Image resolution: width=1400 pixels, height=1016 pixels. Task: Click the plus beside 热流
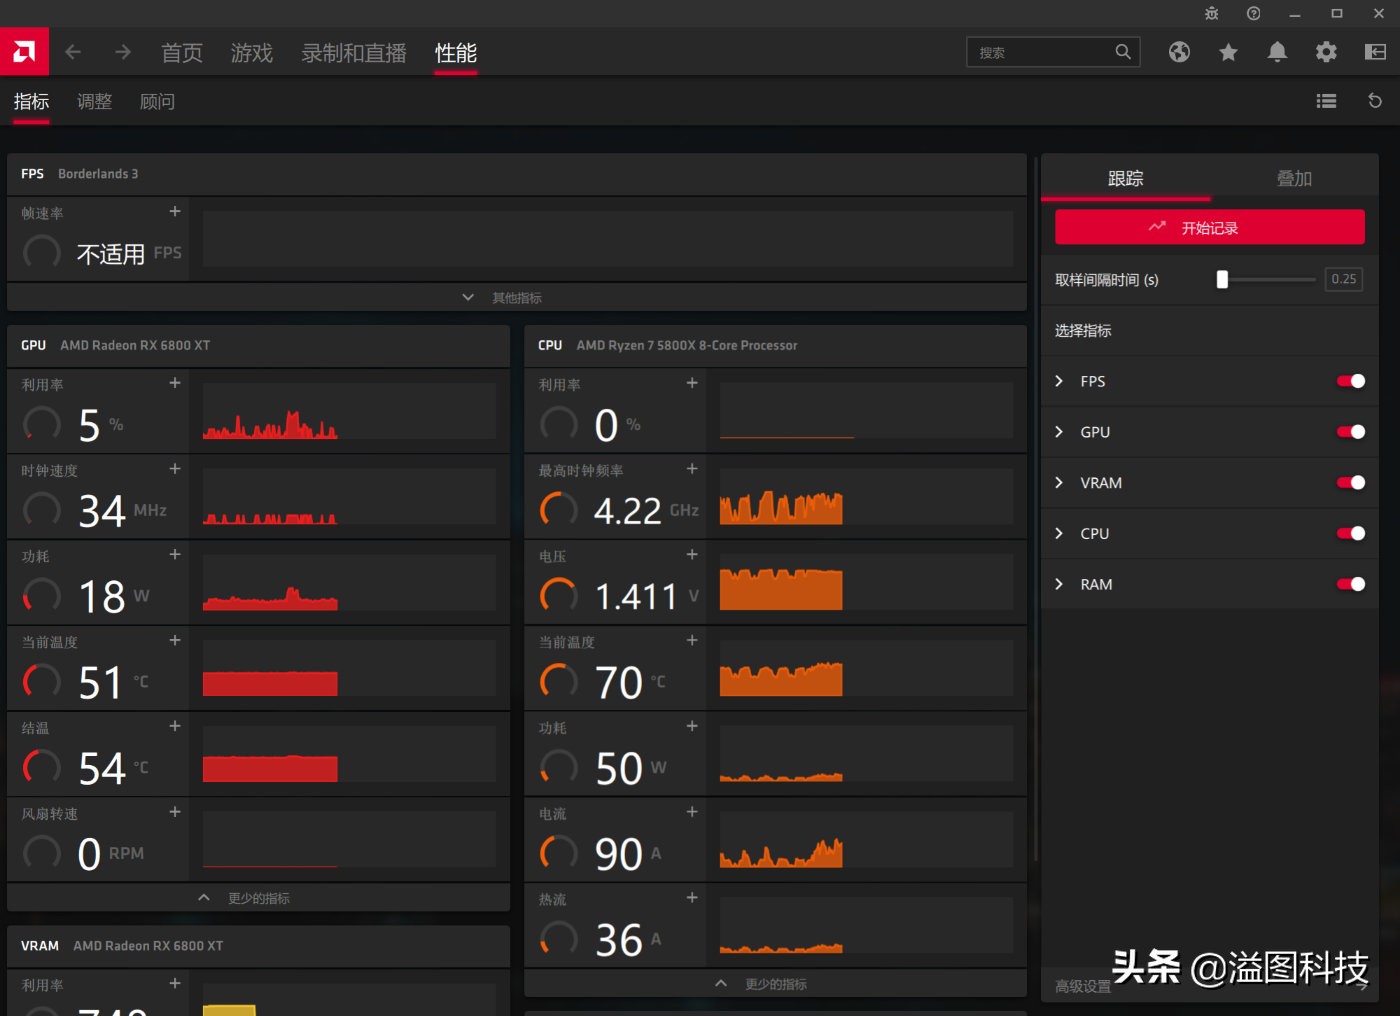click(x=692, y=898)
